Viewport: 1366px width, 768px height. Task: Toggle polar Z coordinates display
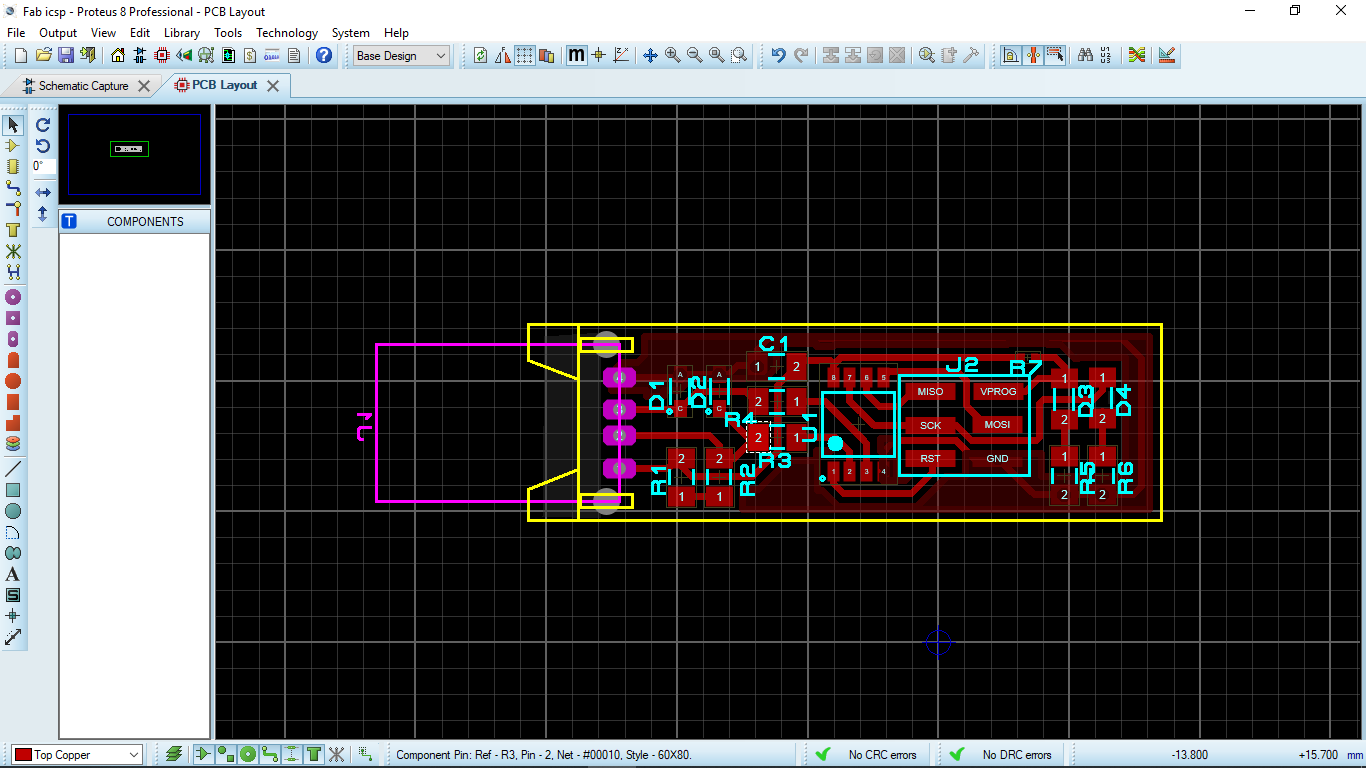click(621, 56)
